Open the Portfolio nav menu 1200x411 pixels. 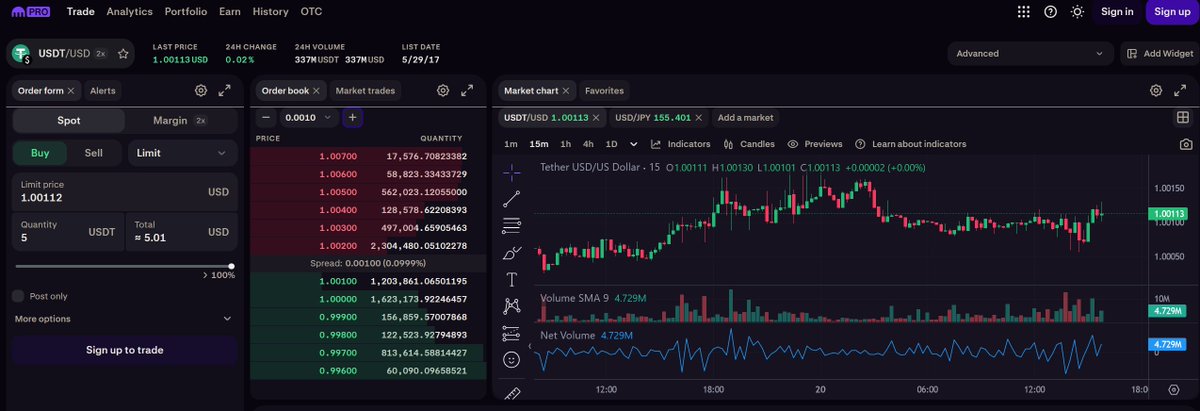tap(186, 12)
